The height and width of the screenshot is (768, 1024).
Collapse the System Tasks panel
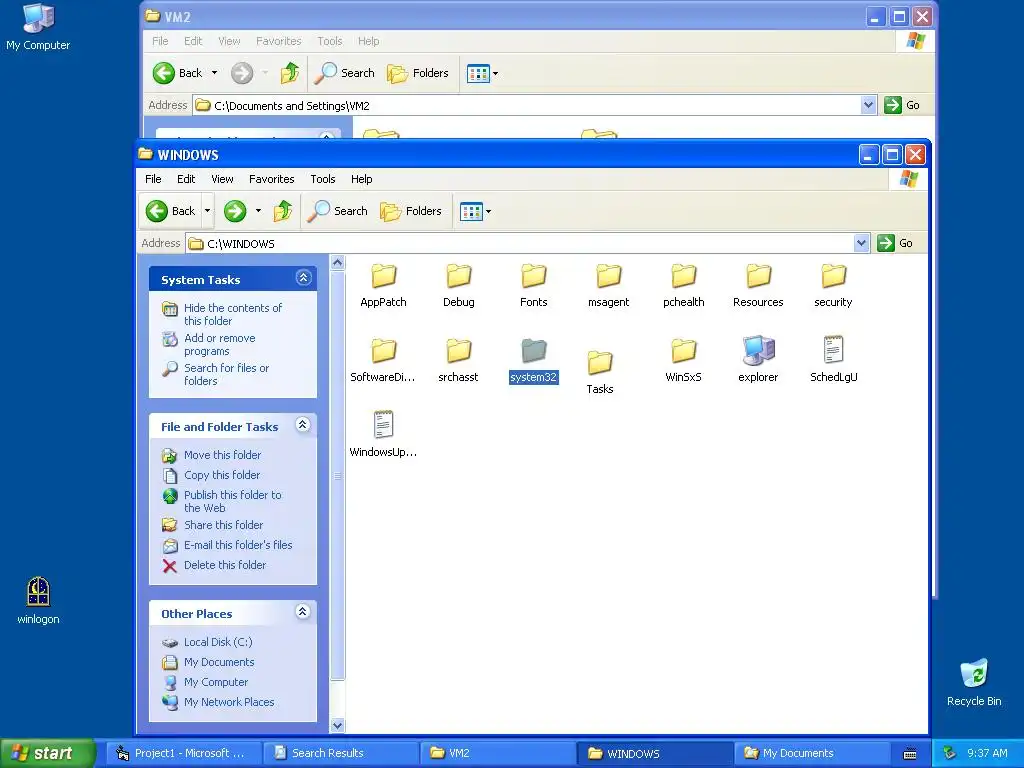tap(303, 278)
